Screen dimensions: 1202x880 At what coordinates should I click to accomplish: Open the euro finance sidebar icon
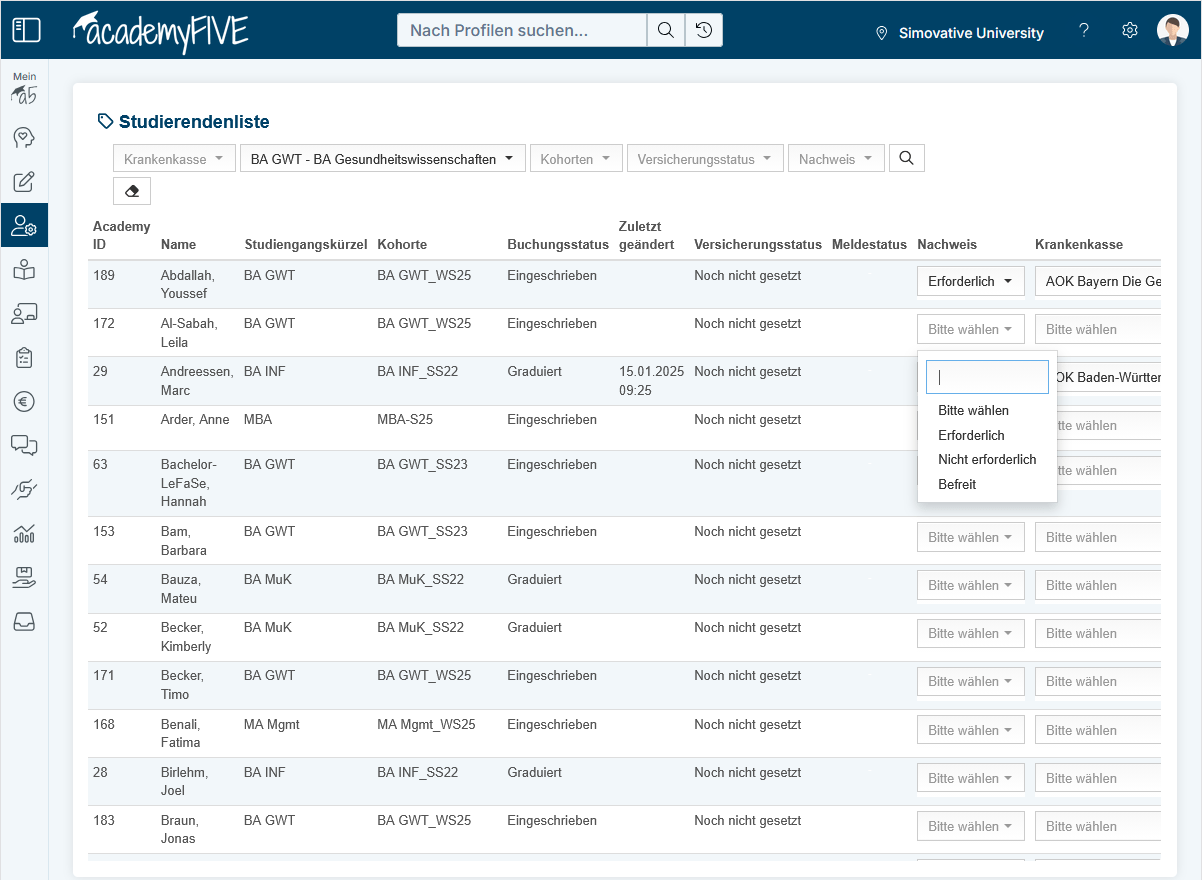tap(24, 401)
